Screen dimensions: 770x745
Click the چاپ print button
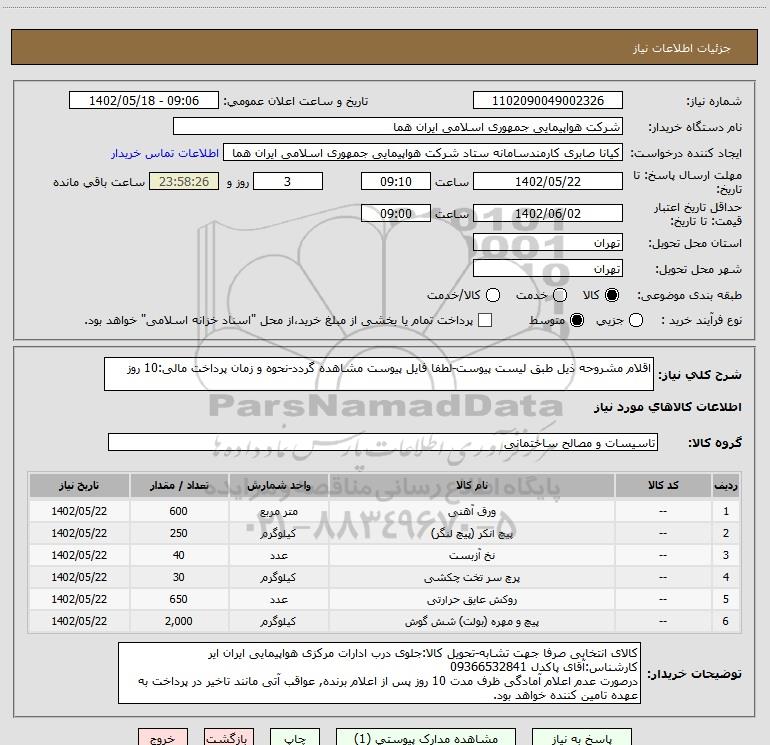pyautogui.click(x=293, y=737)
